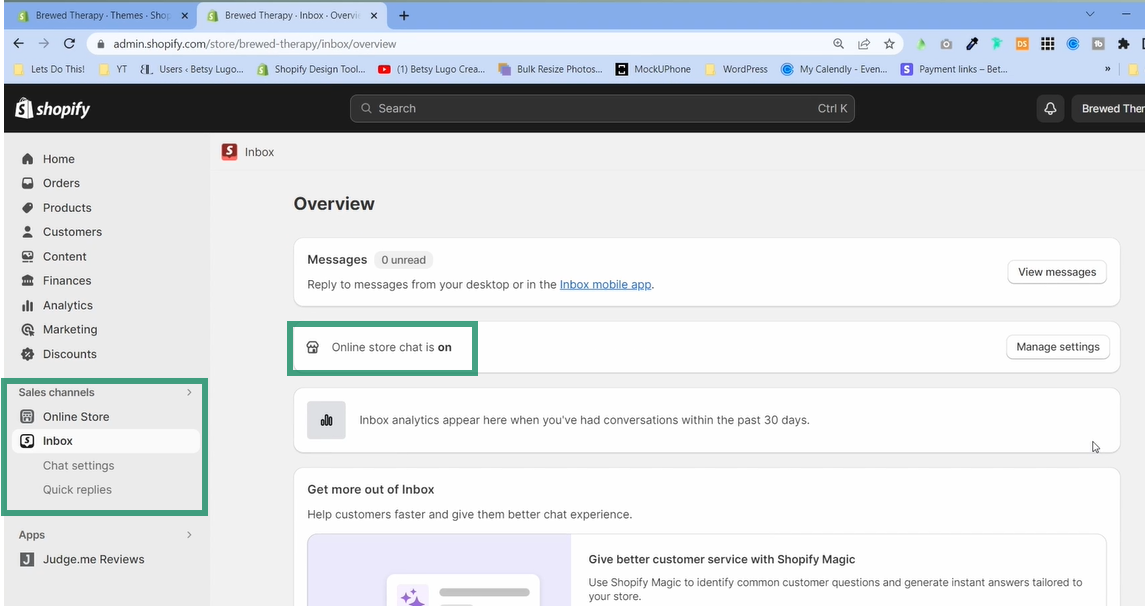Select Quick replies in the sidebar
Viewport: 1145px width, 606px height.
(x=77, y=489)
